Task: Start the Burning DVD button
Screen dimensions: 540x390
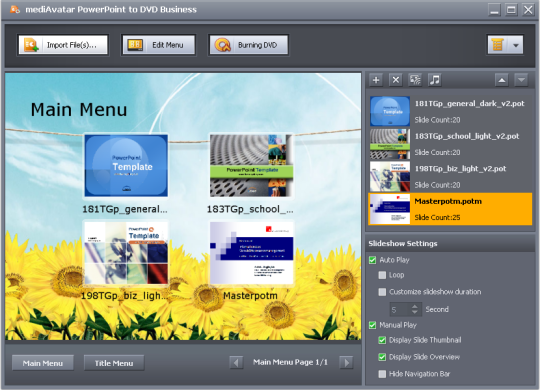Action: click(x=248, y=45)
